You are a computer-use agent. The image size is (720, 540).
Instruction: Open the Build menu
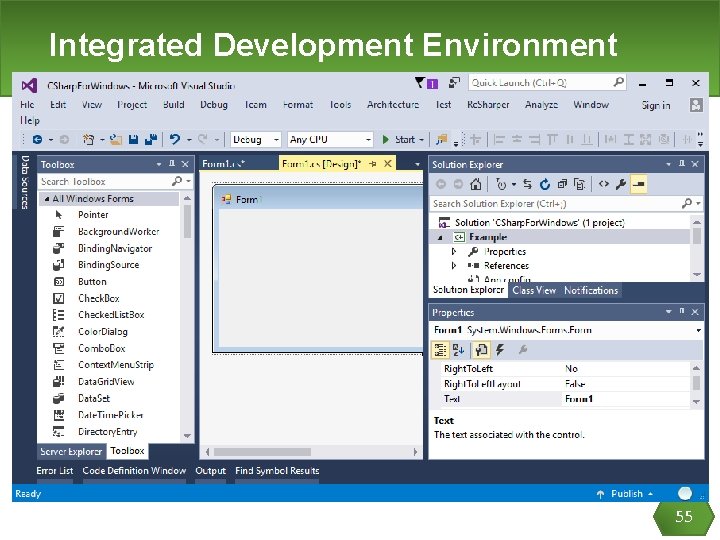[174, 105]
